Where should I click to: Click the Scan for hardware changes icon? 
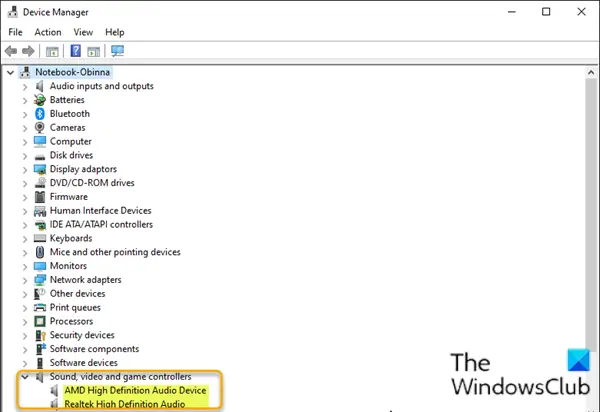117,51
